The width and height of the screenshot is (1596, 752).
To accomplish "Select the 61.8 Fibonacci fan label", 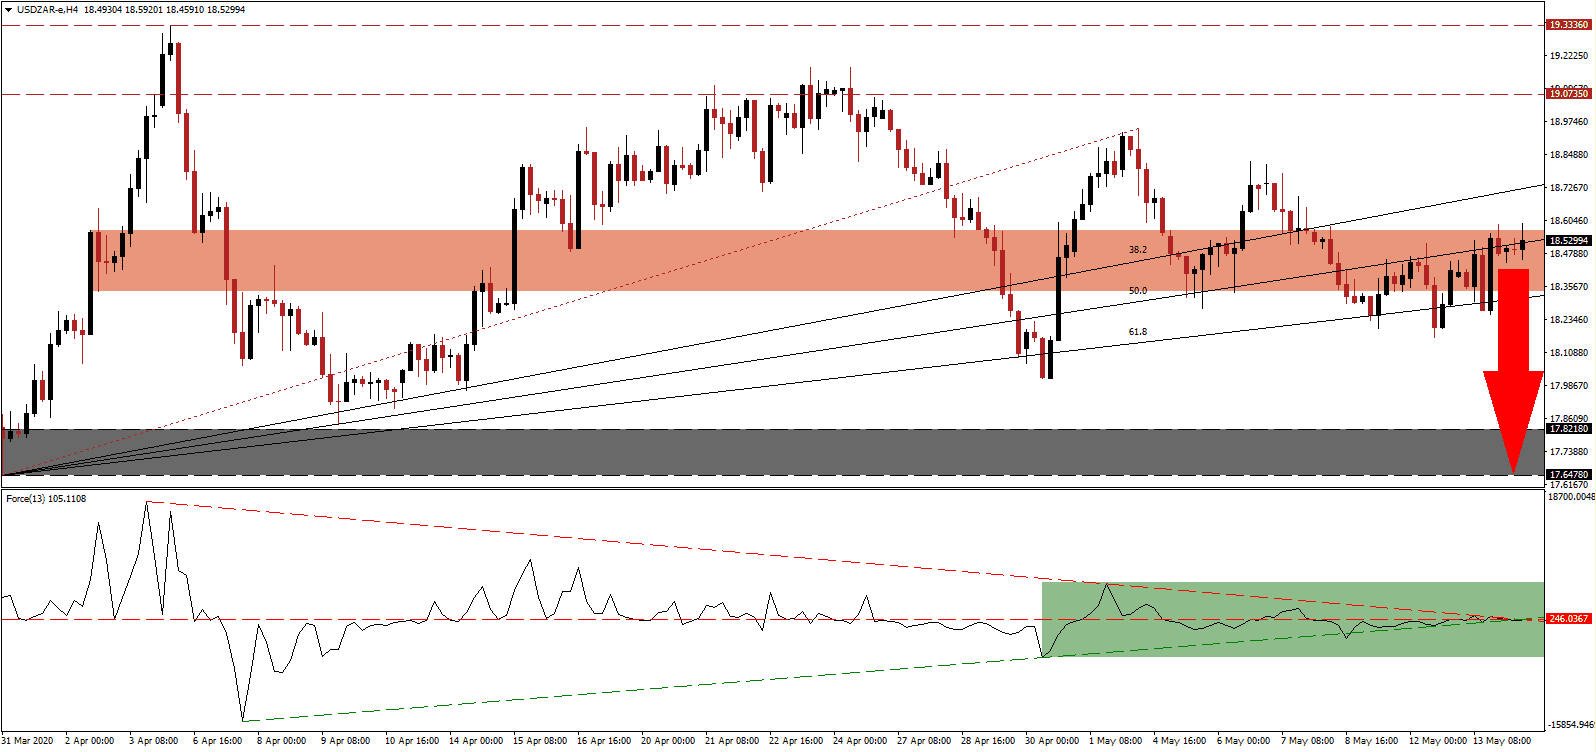I will click(x=1137, y=332).
